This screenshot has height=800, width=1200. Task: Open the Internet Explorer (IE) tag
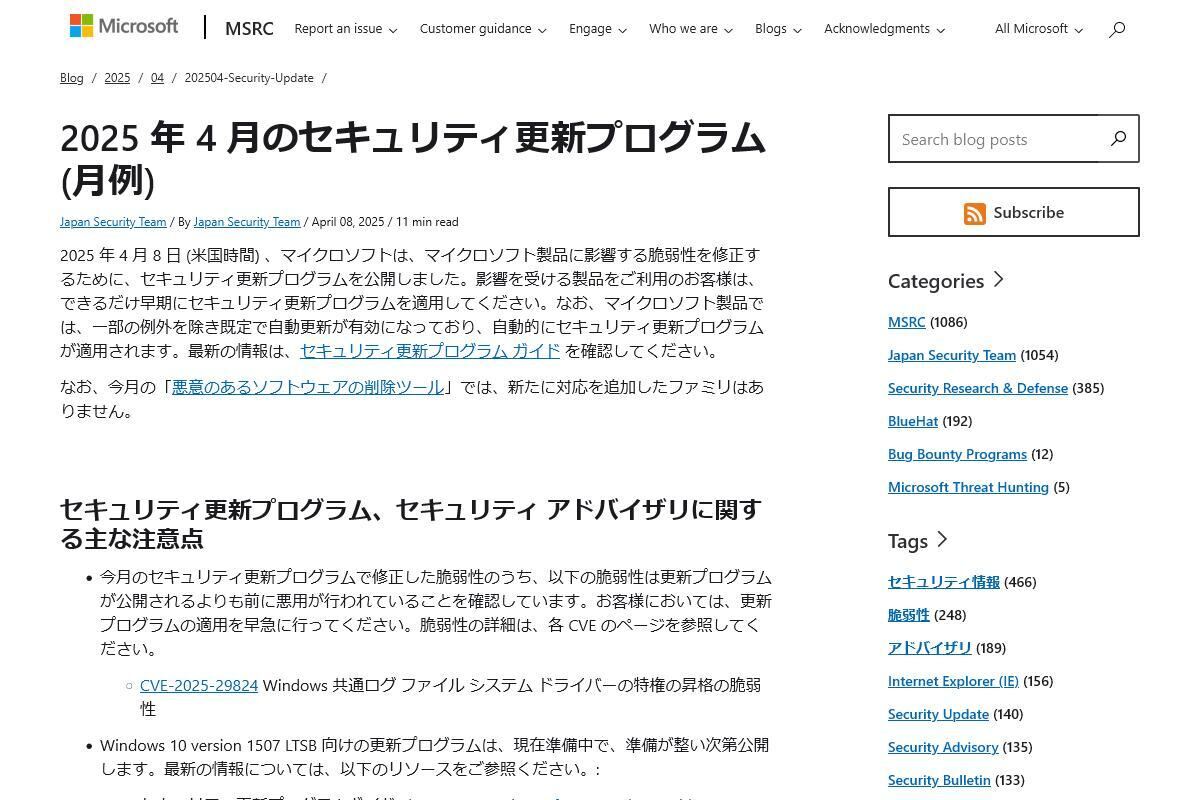953,681
